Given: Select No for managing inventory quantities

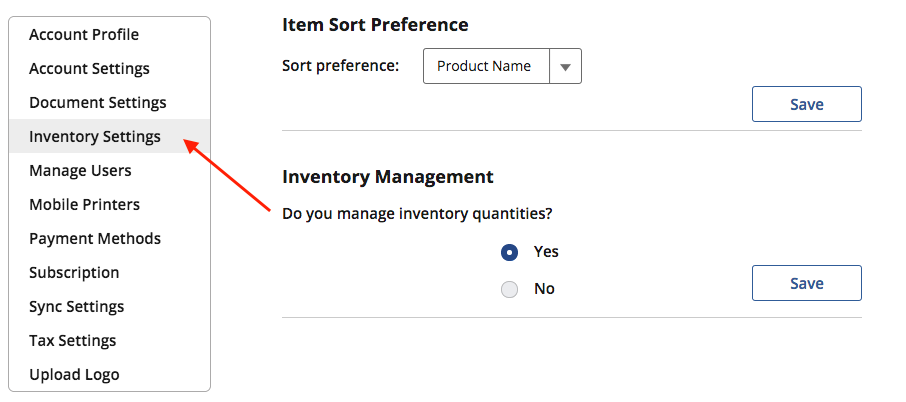Looking at the screenshot, I should click(x=510, y=290).
